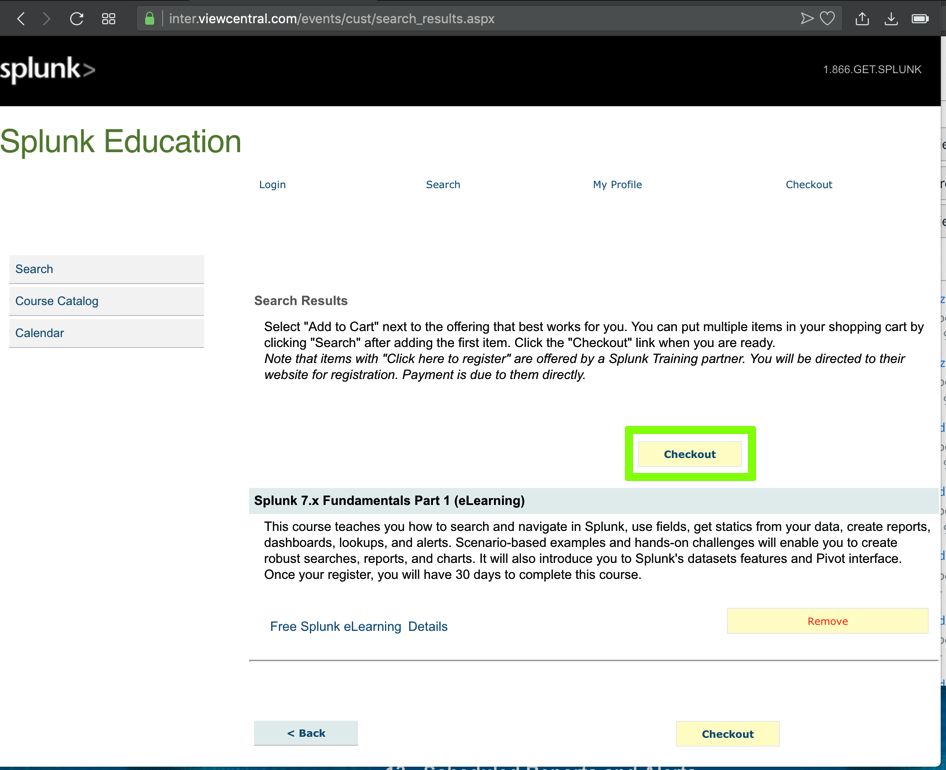The image size is (946, 770).
Task: Bookmark page with heart icon
Action: click(x=827, y=19)
